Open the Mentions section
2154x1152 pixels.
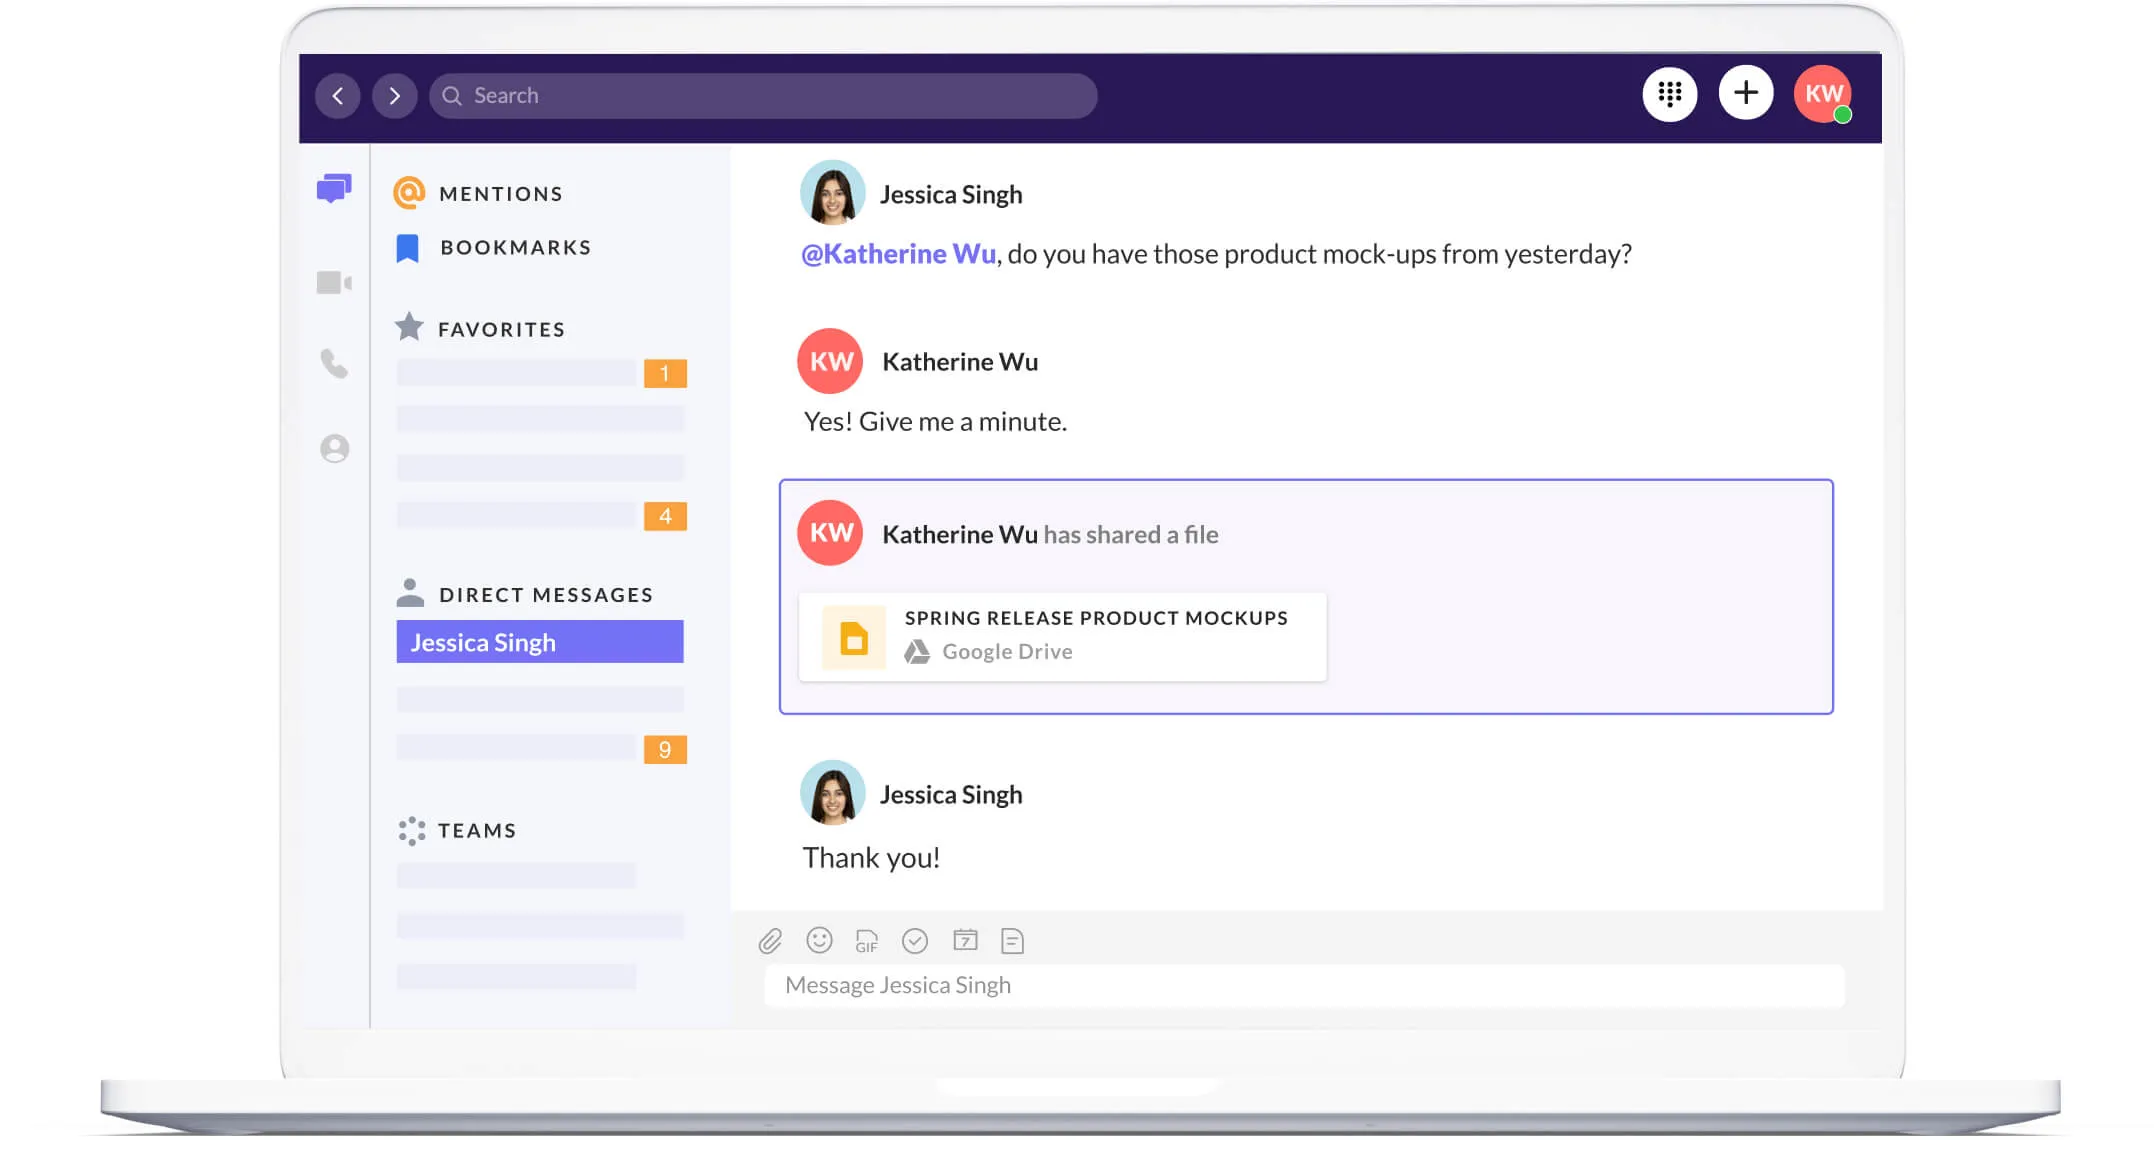pos(500,194)
